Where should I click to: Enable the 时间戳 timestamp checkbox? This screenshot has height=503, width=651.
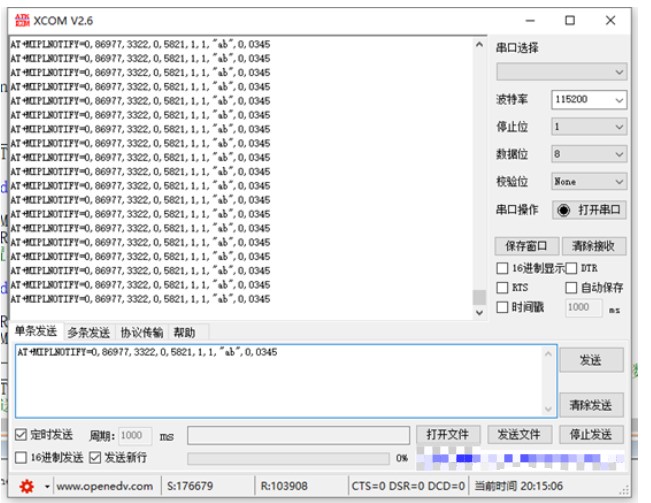pos(502,308)
